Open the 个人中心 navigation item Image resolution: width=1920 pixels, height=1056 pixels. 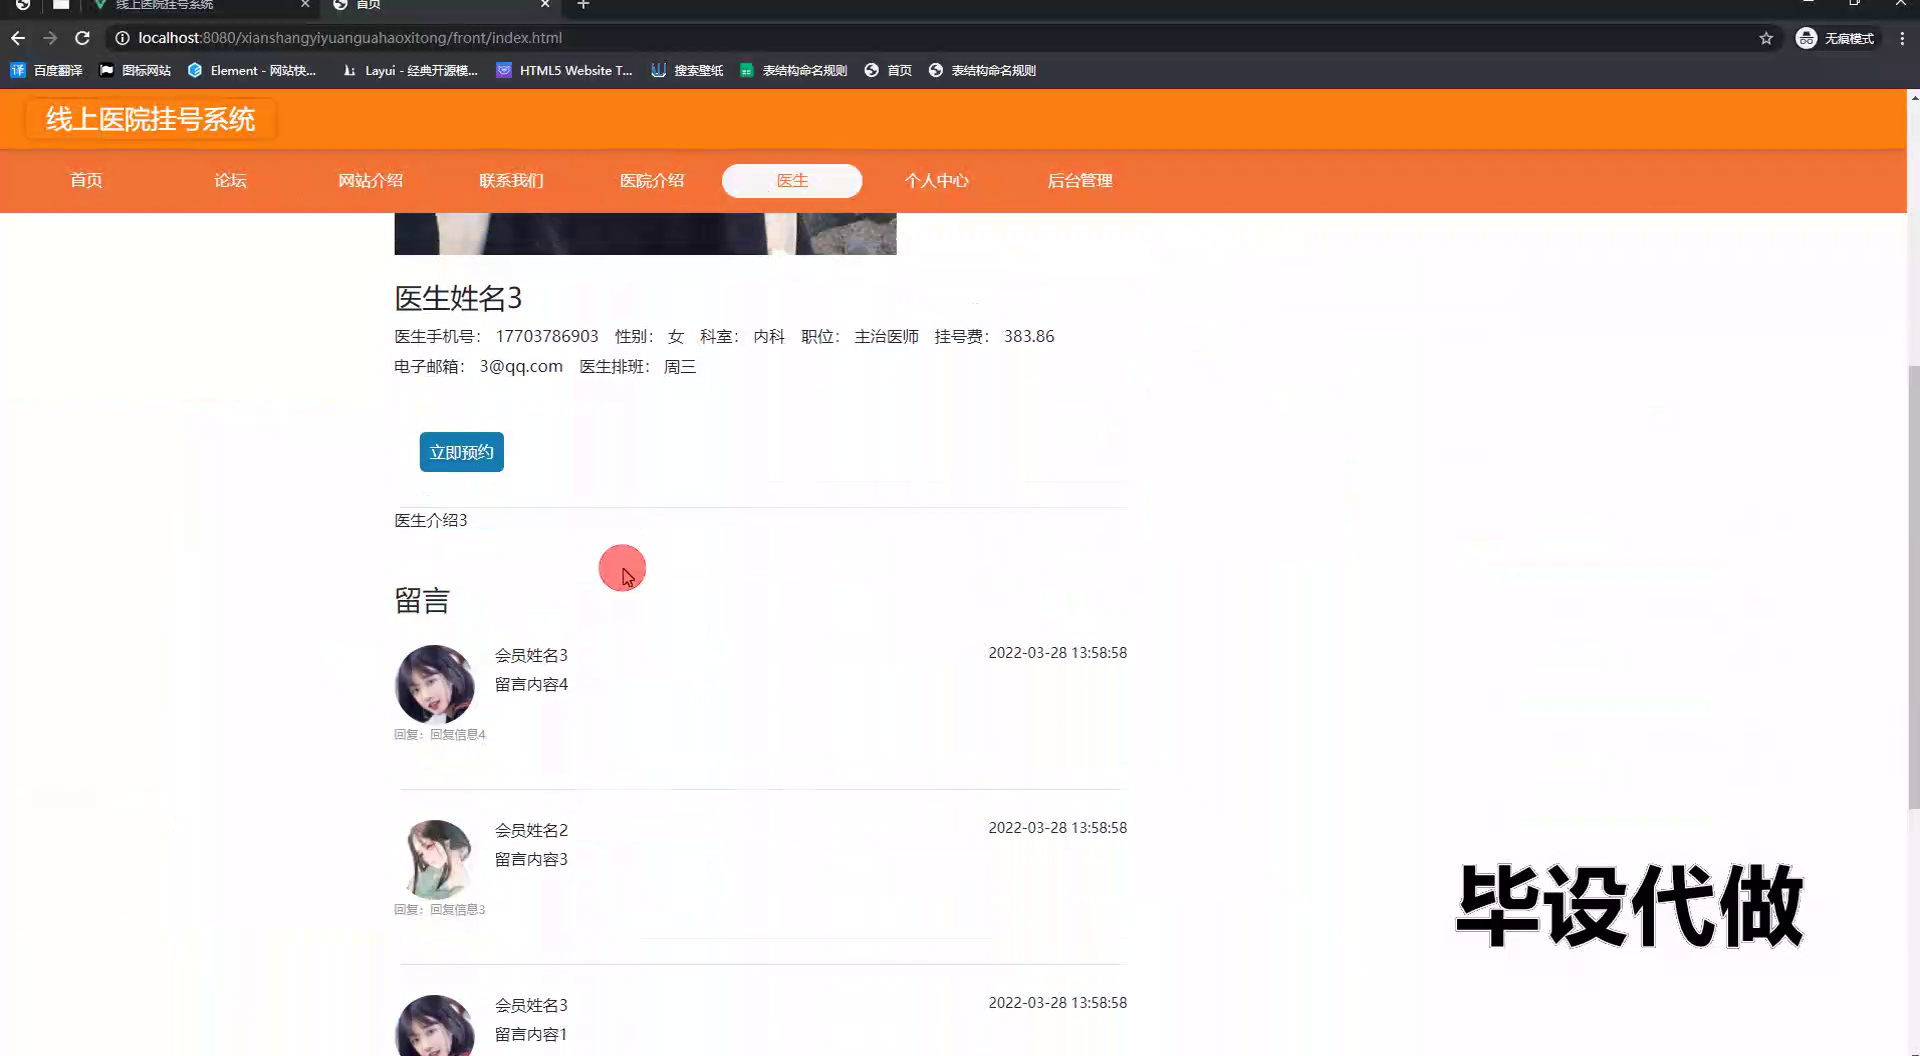click(x=937, y=181)
